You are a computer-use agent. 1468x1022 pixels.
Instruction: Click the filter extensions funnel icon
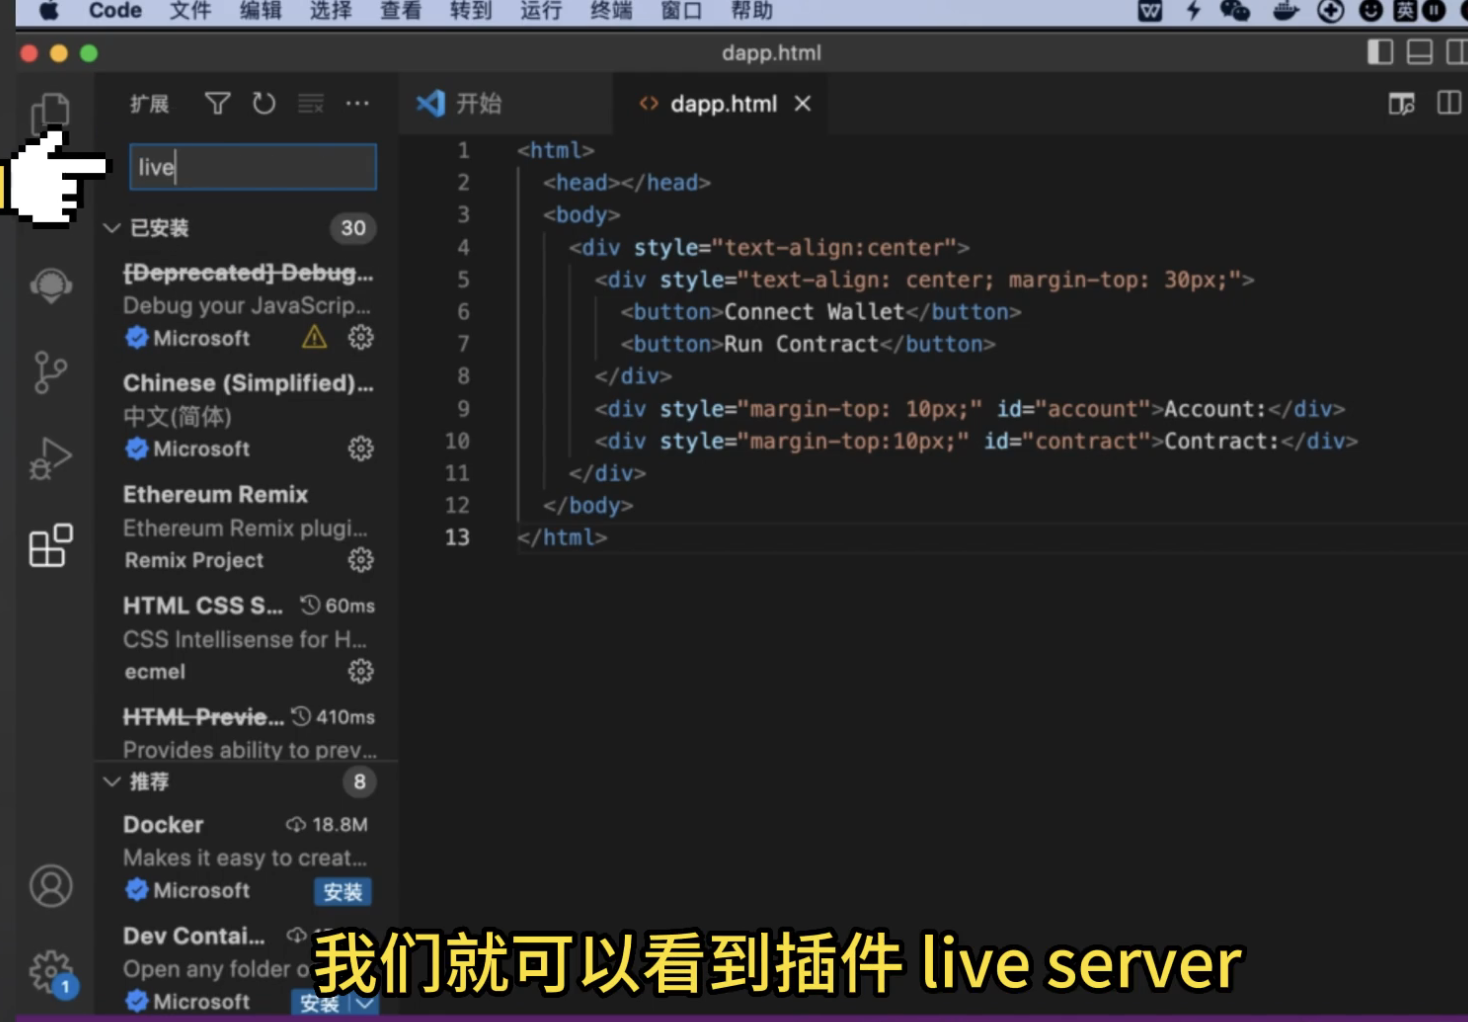coord(217,103)
